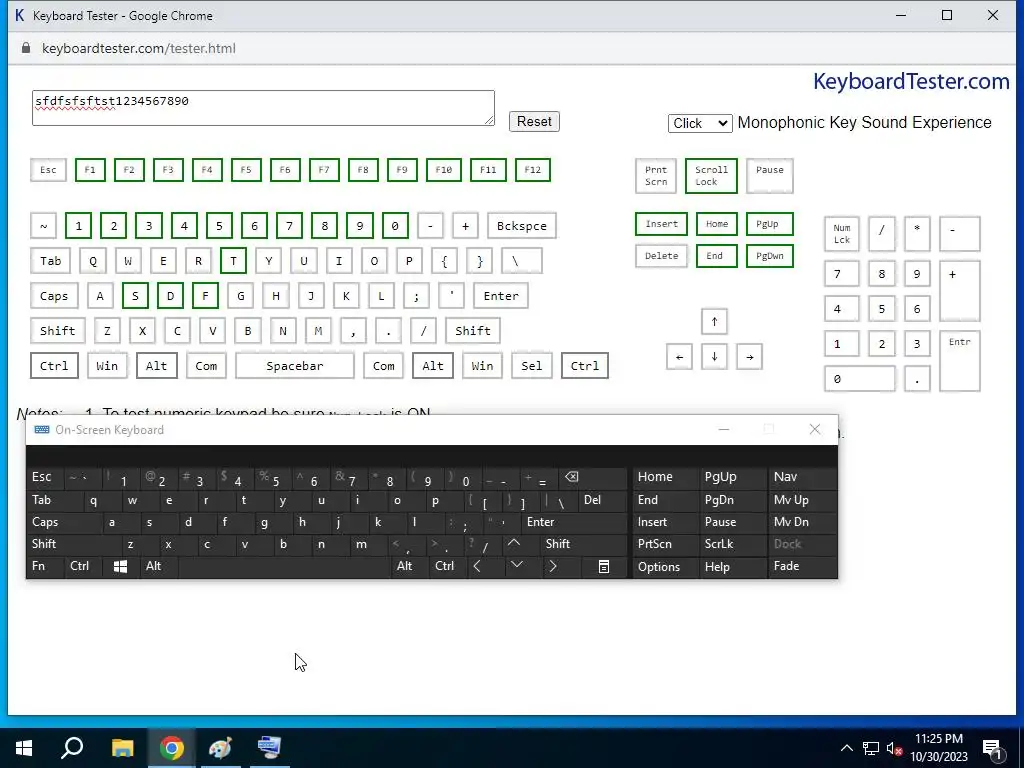Toggle left Ctrl on On-Screen Keyboard
The image size is (1024, 768).
coord(84,566)
